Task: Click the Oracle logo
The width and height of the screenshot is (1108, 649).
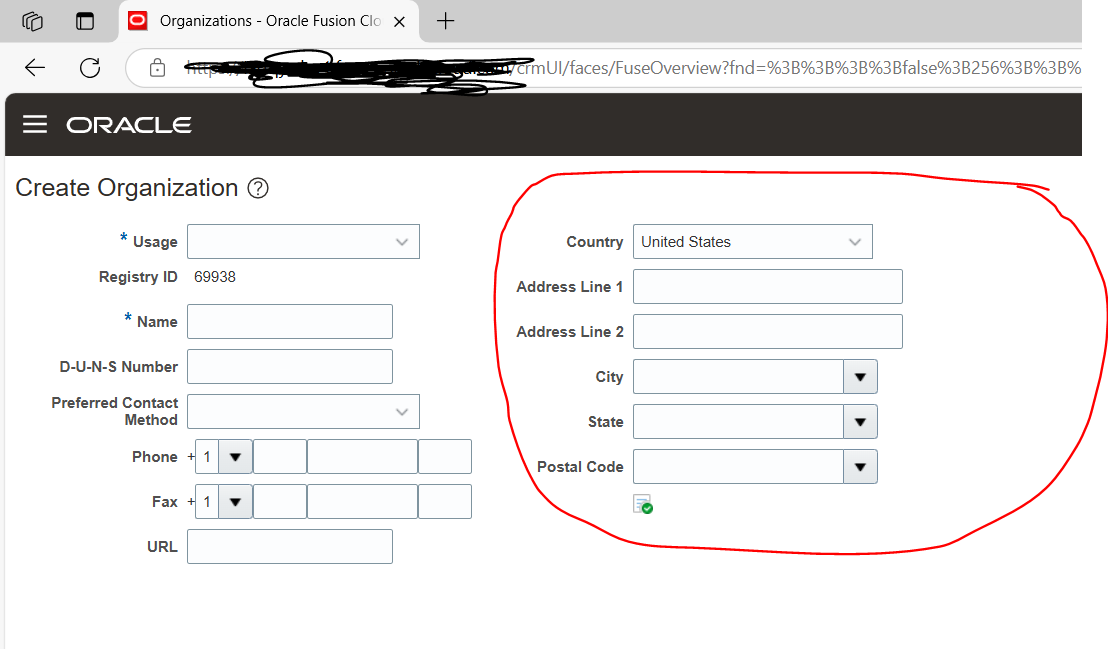Action: 129,125
